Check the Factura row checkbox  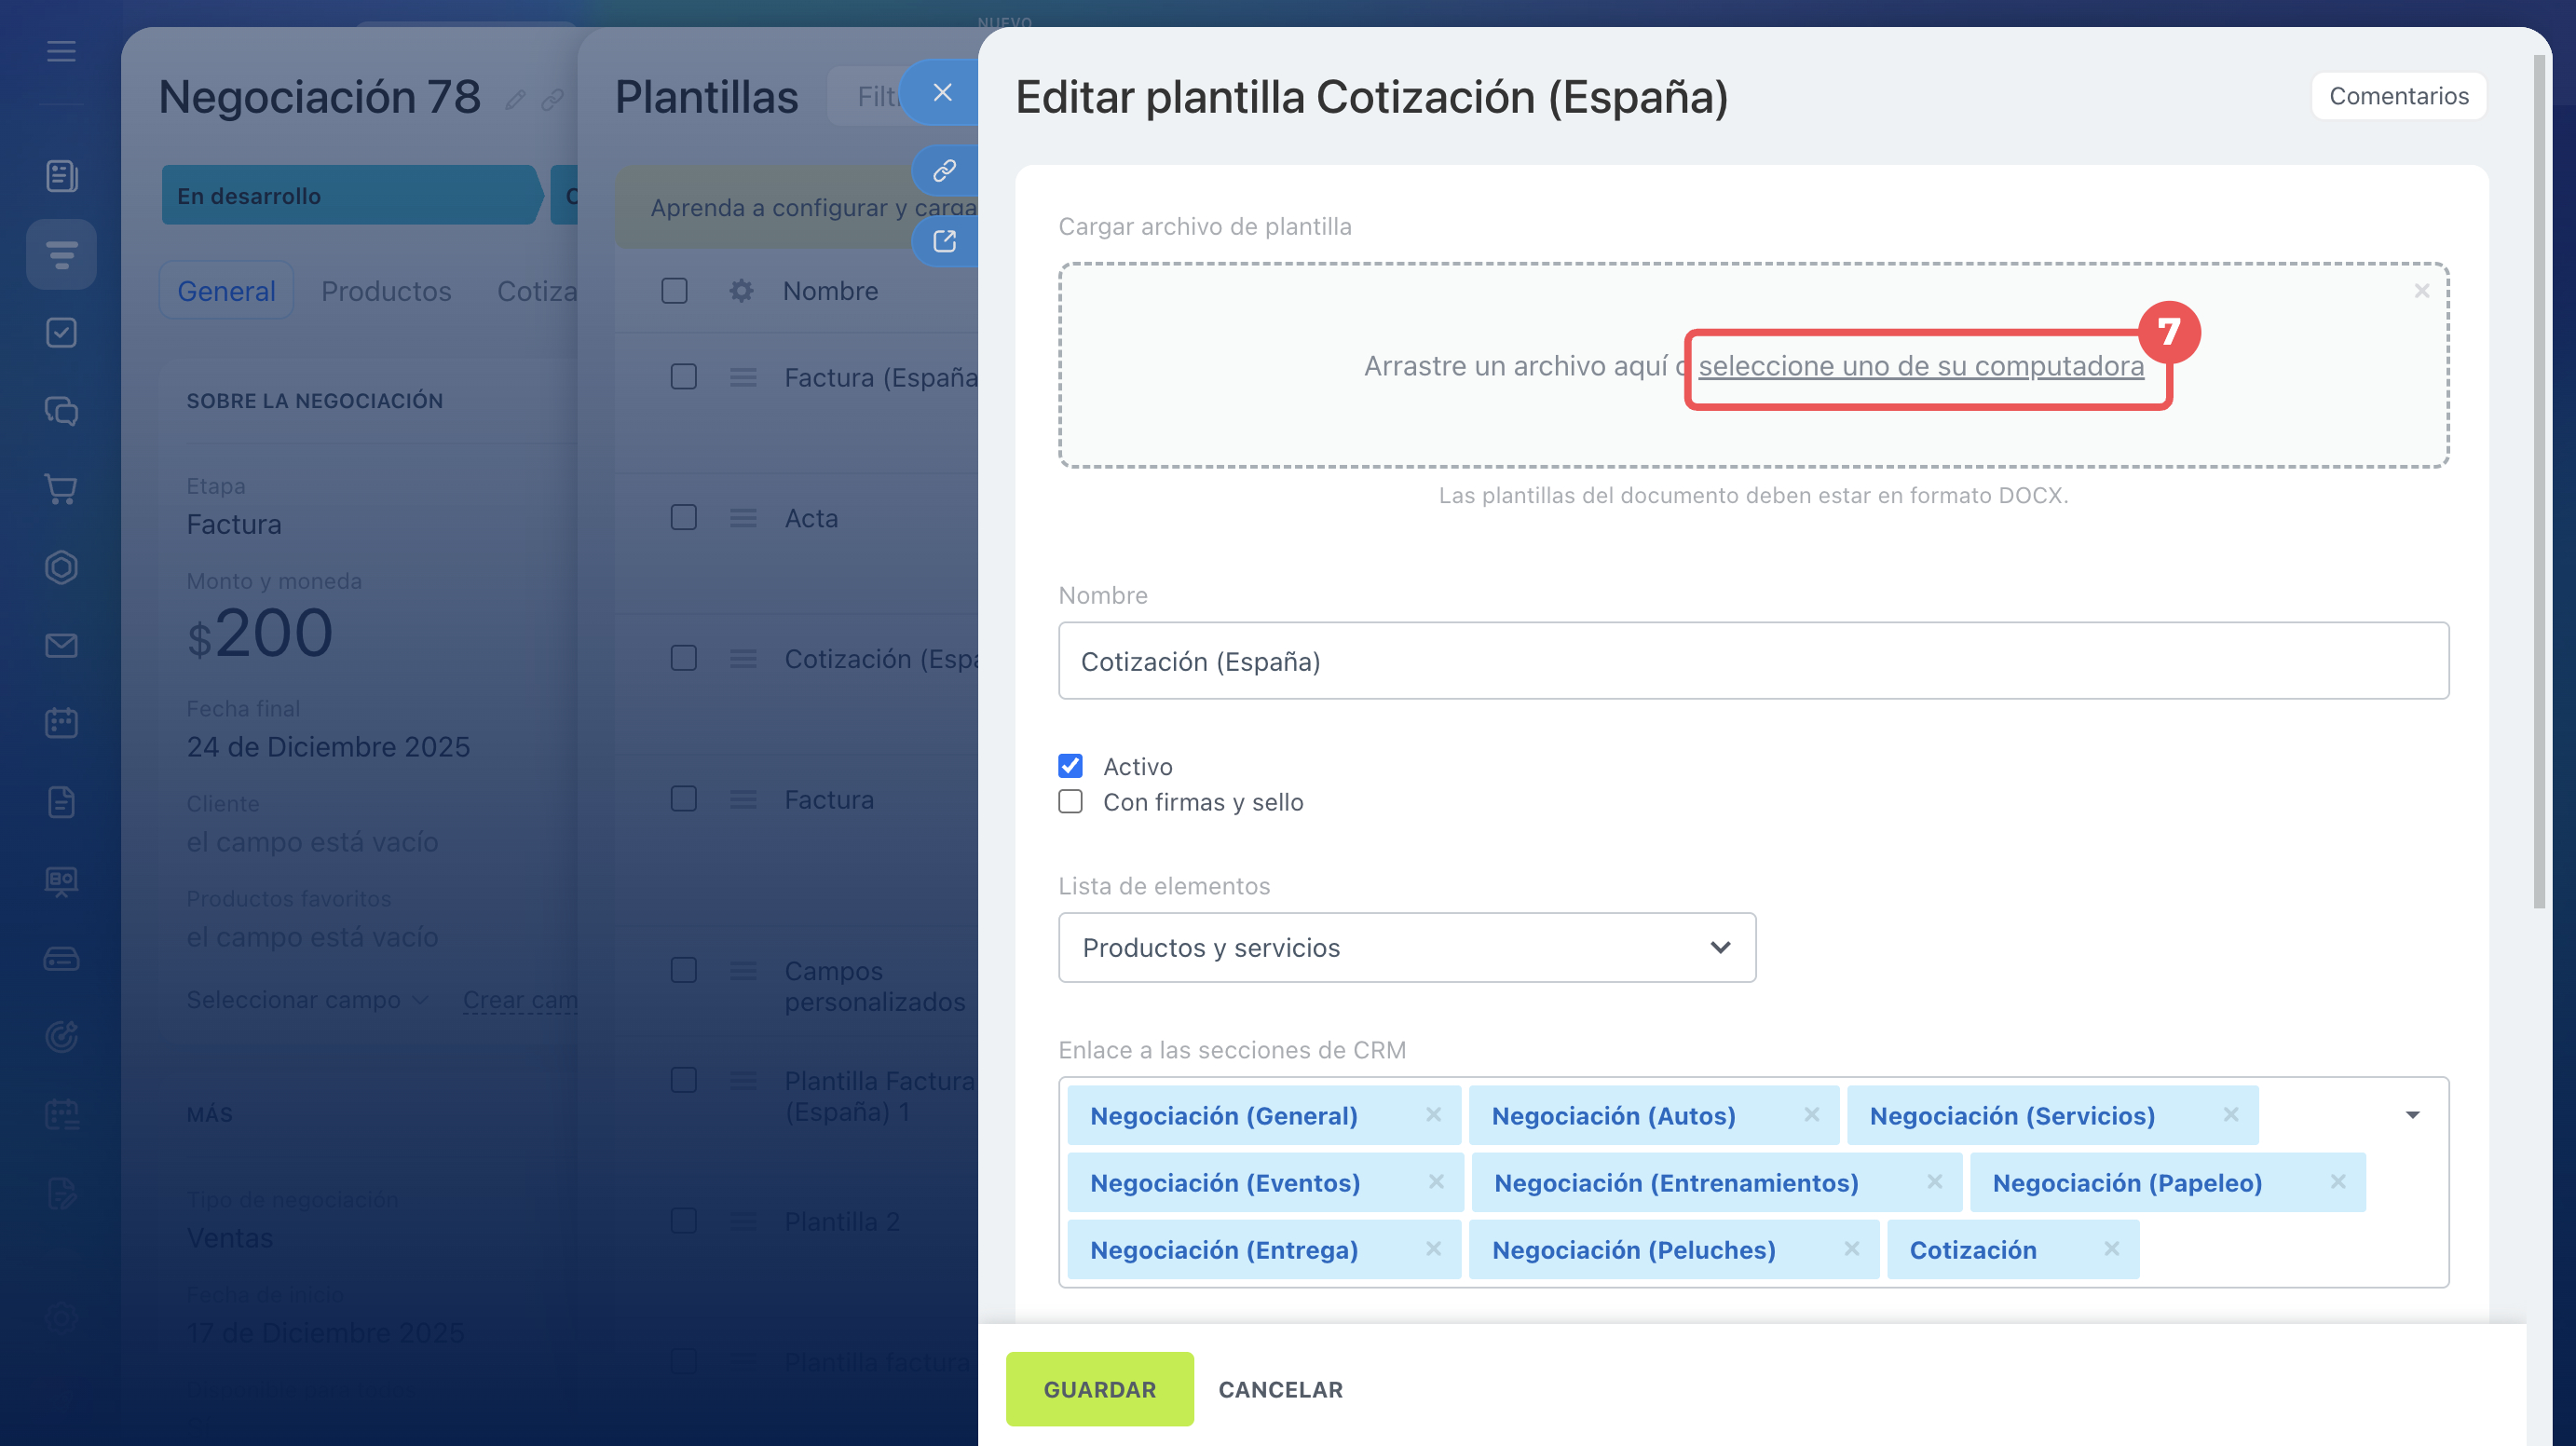point(683,799)
